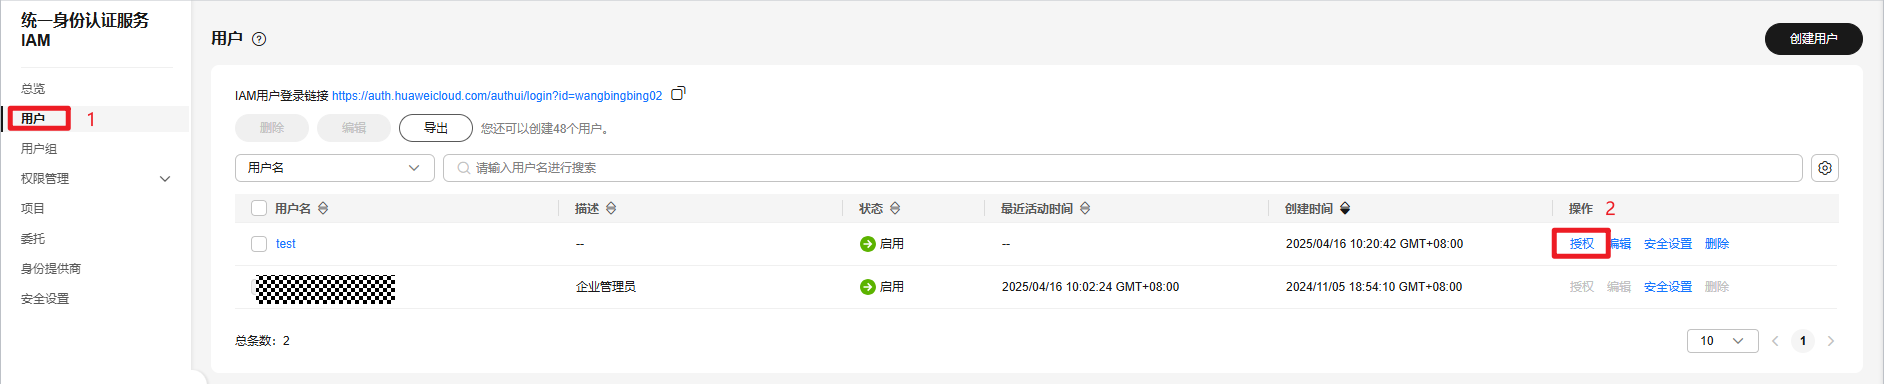The width and height of the screenshot is (1884, 384).
Task: Check the test user row checkbox
Action: 259,244
